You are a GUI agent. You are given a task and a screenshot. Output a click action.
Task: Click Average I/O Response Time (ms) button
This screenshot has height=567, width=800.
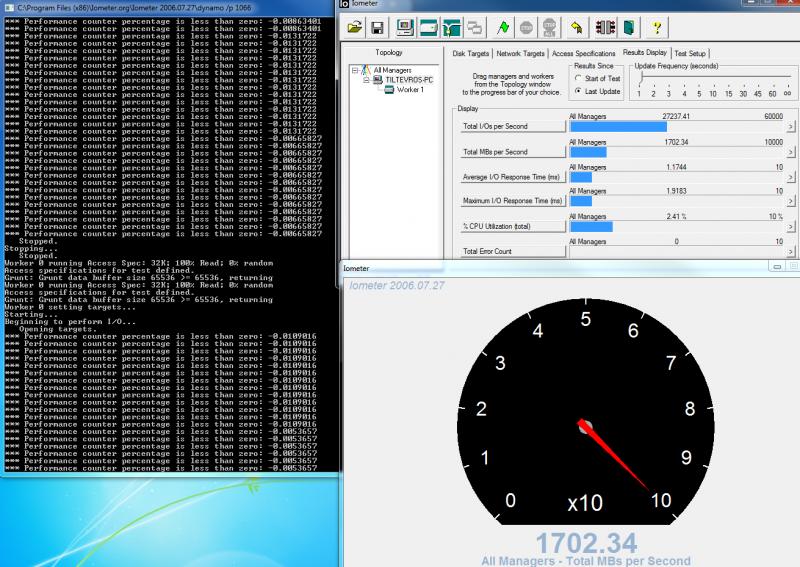click(513, 177)
